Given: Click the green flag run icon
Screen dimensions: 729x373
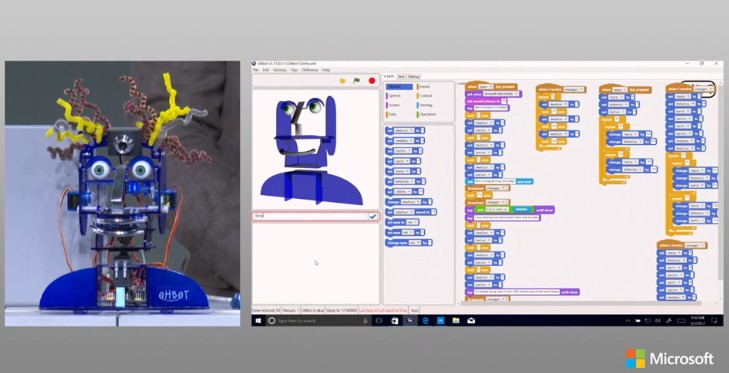Looking at the screenshot, I should coord(357,80).
